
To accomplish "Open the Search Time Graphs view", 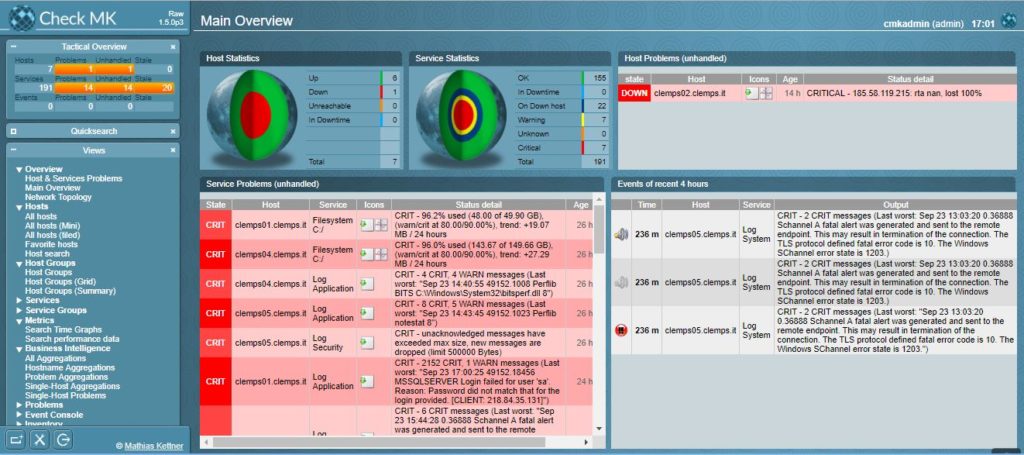I will 63,330.
